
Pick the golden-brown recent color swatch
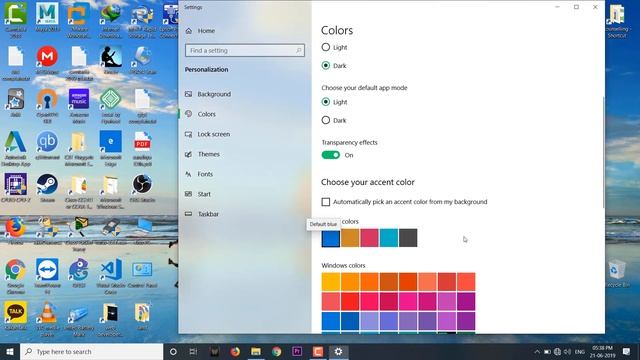tap(350, 238)
